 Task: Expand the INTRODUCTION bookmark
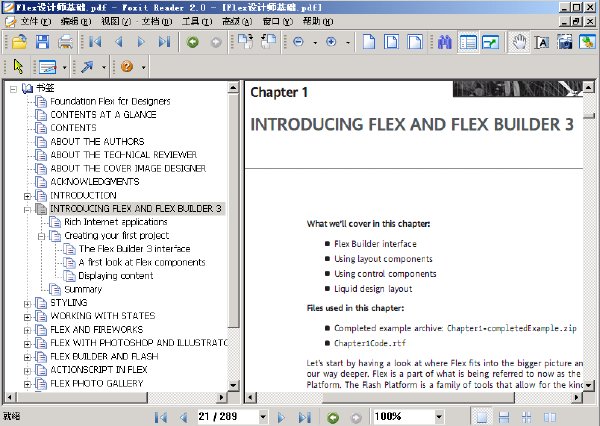pos(27,196)
